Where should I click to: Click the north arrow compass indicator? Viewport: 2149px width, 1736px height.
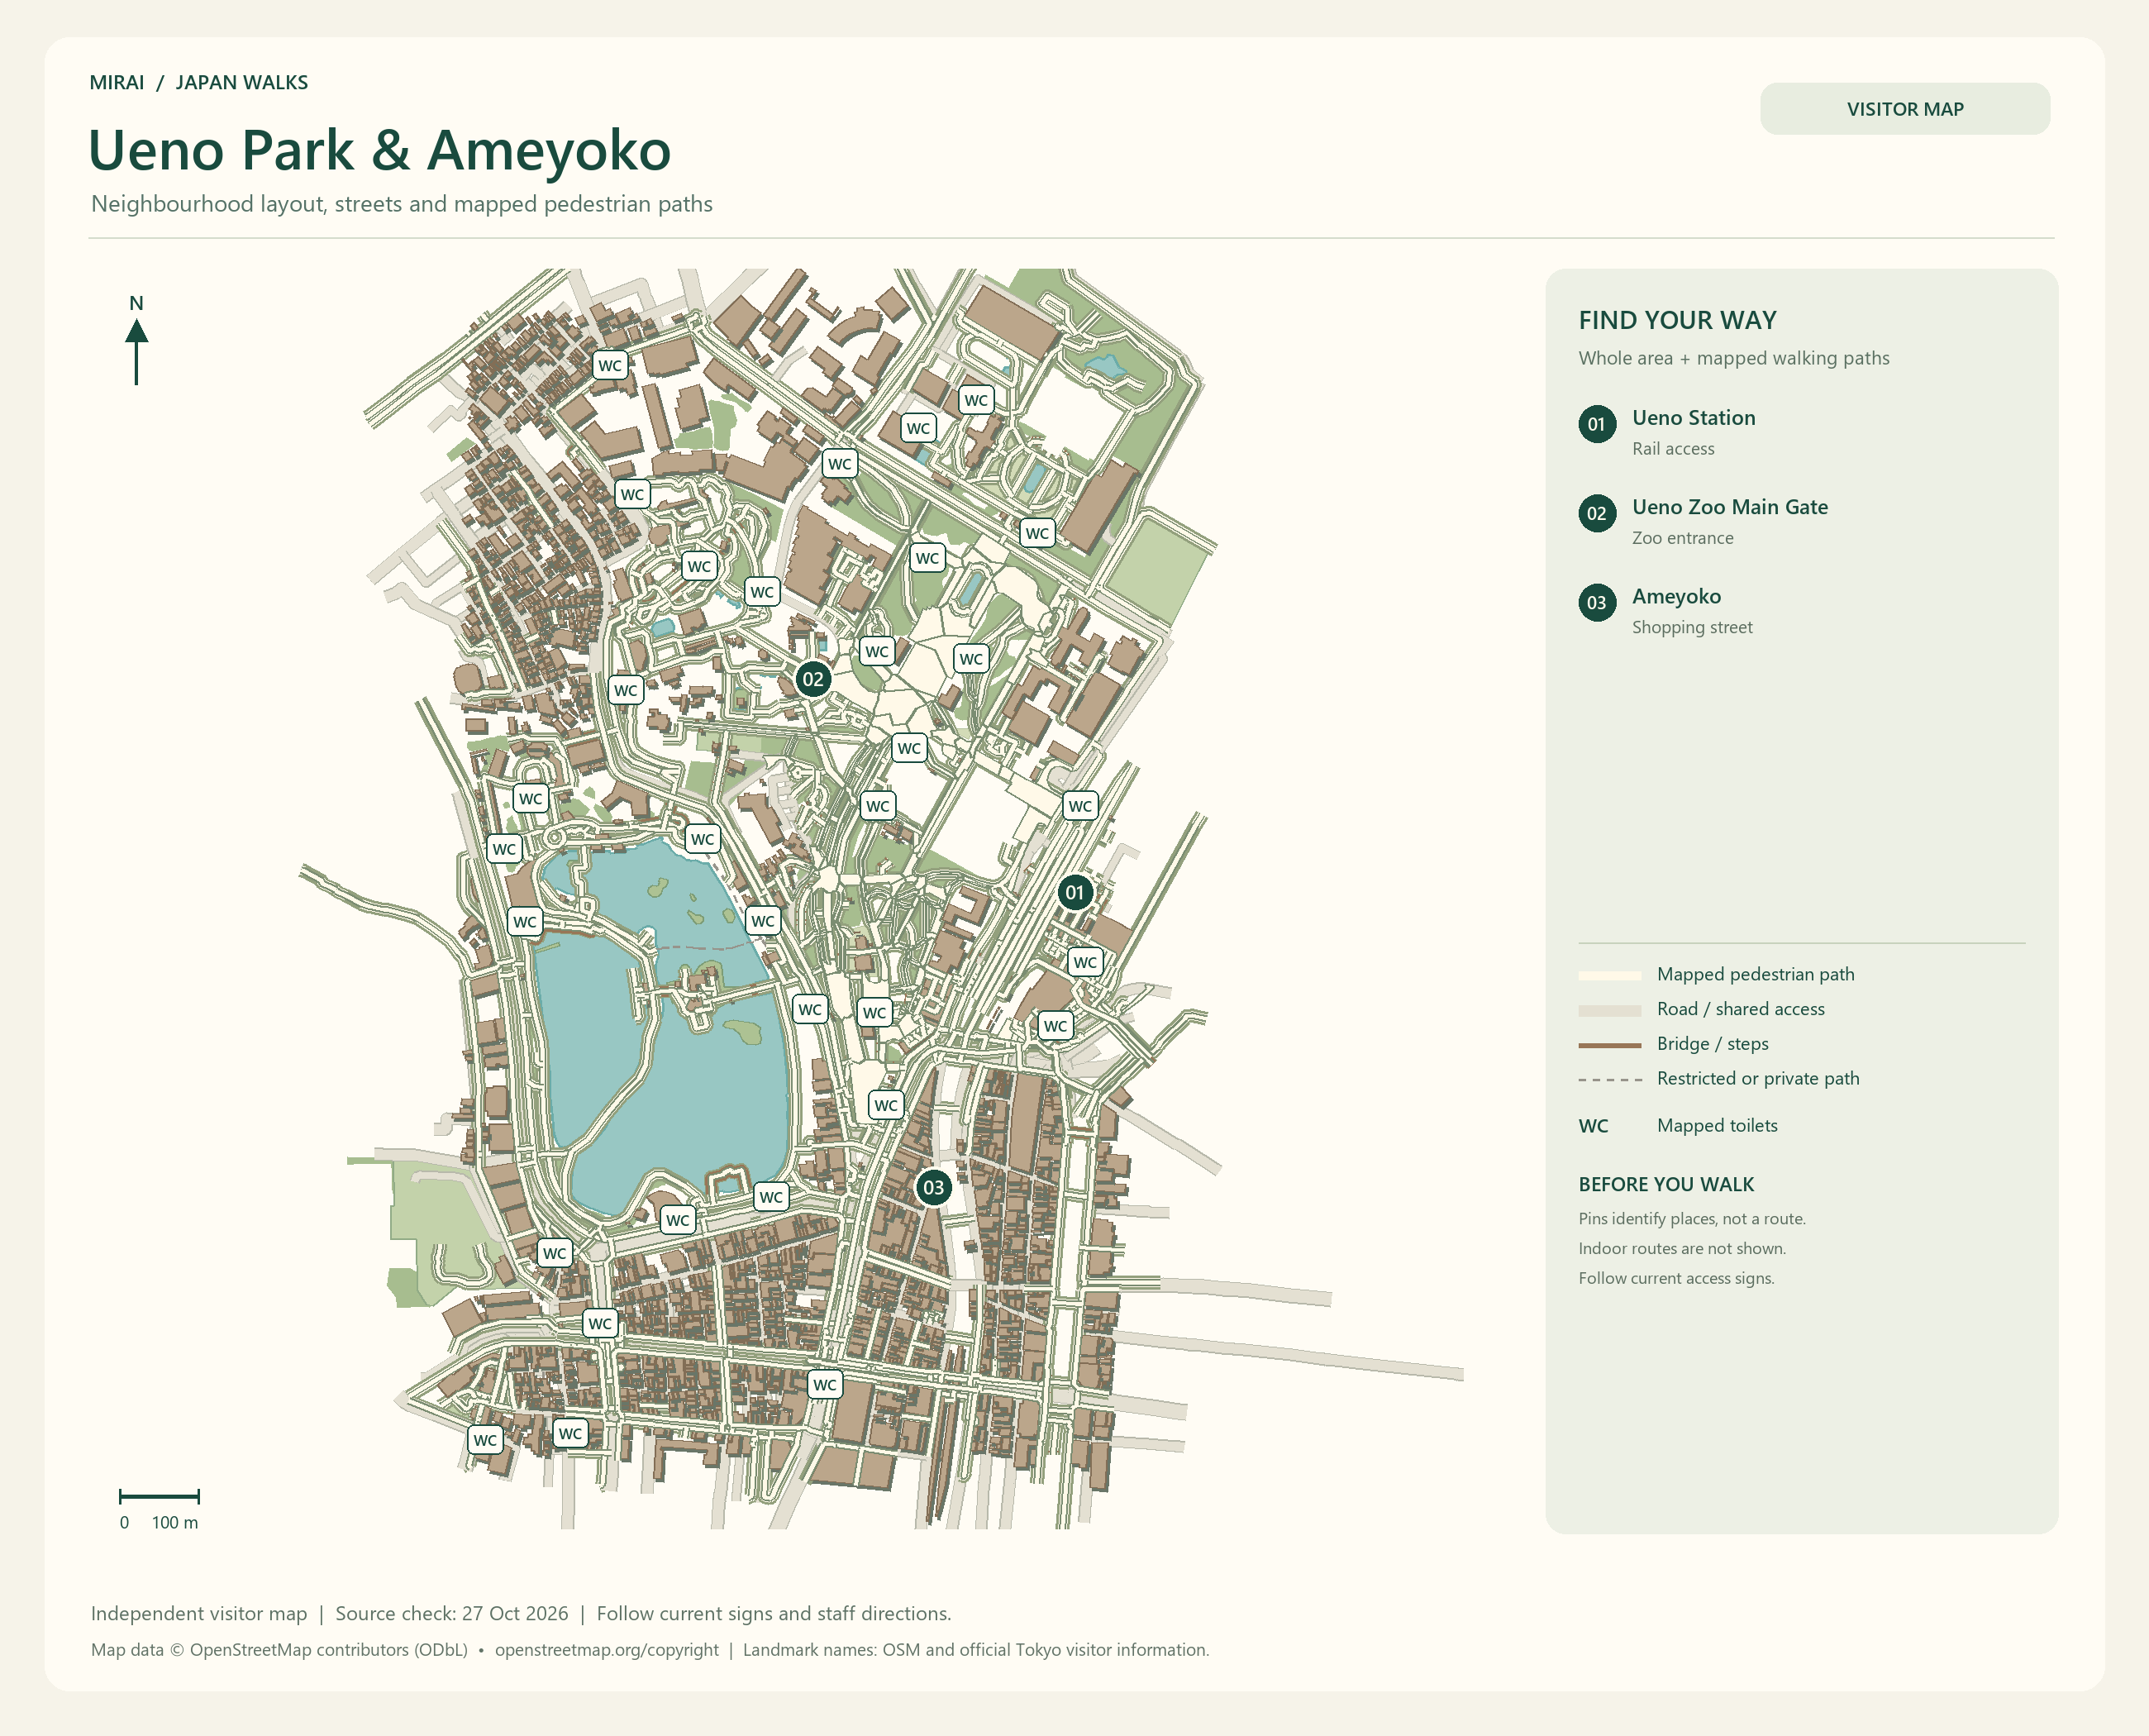(137, 340)
